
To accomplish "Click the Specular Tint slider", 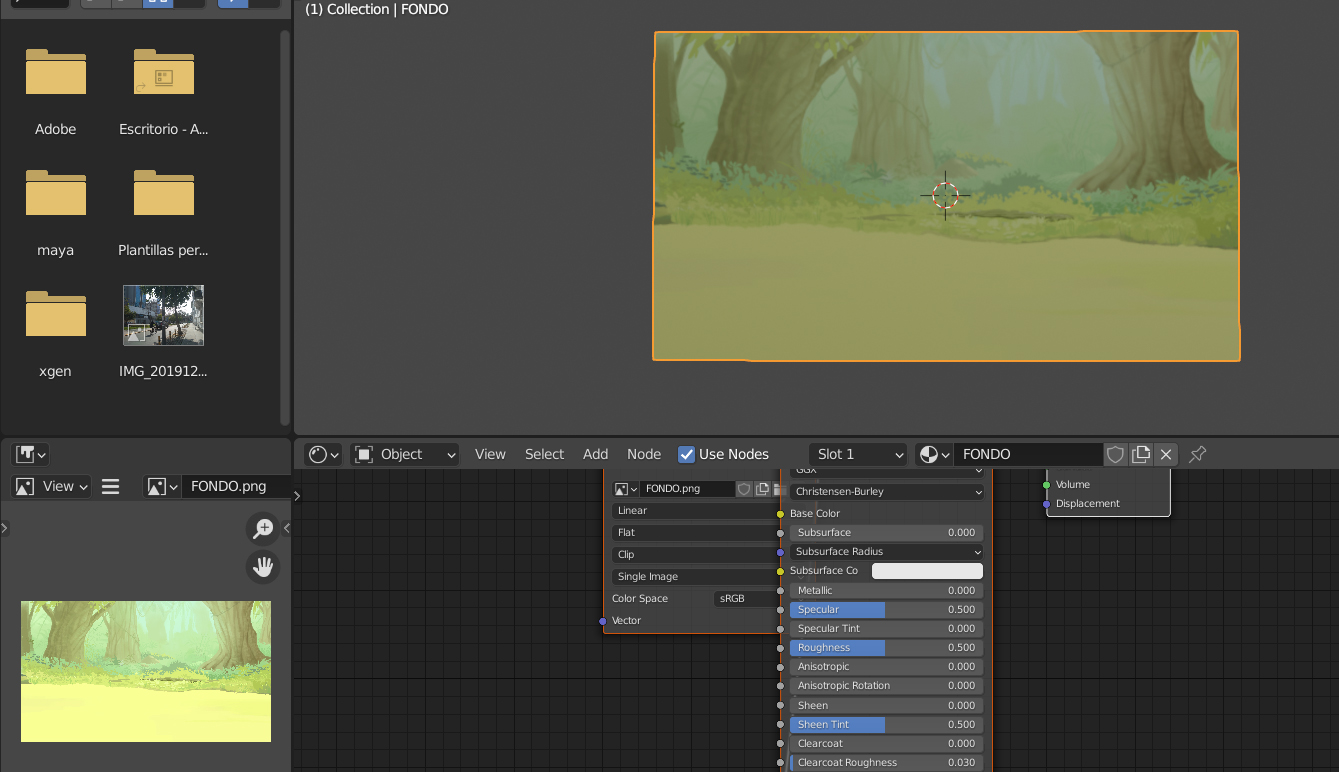I will [x=886, y=629].
